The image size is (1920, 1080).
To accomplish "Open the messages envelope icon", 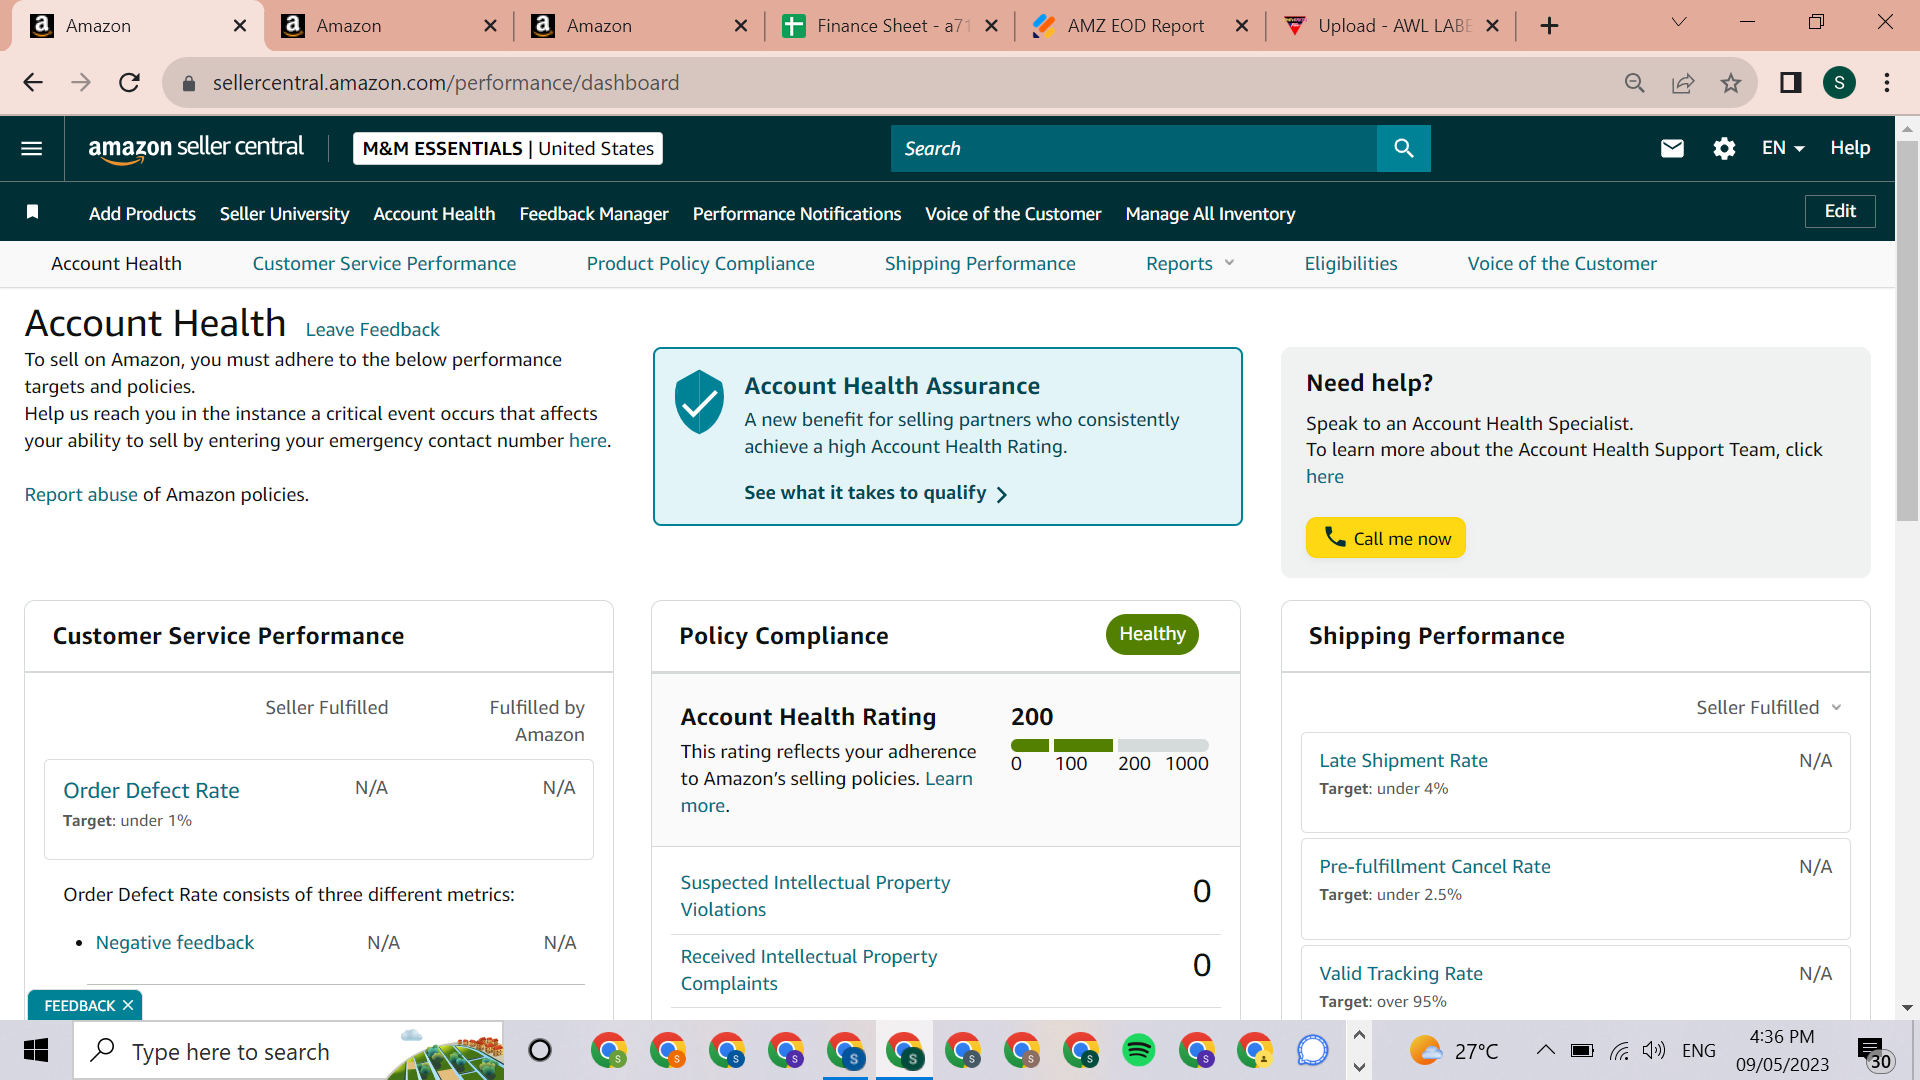I will 1672,149.
